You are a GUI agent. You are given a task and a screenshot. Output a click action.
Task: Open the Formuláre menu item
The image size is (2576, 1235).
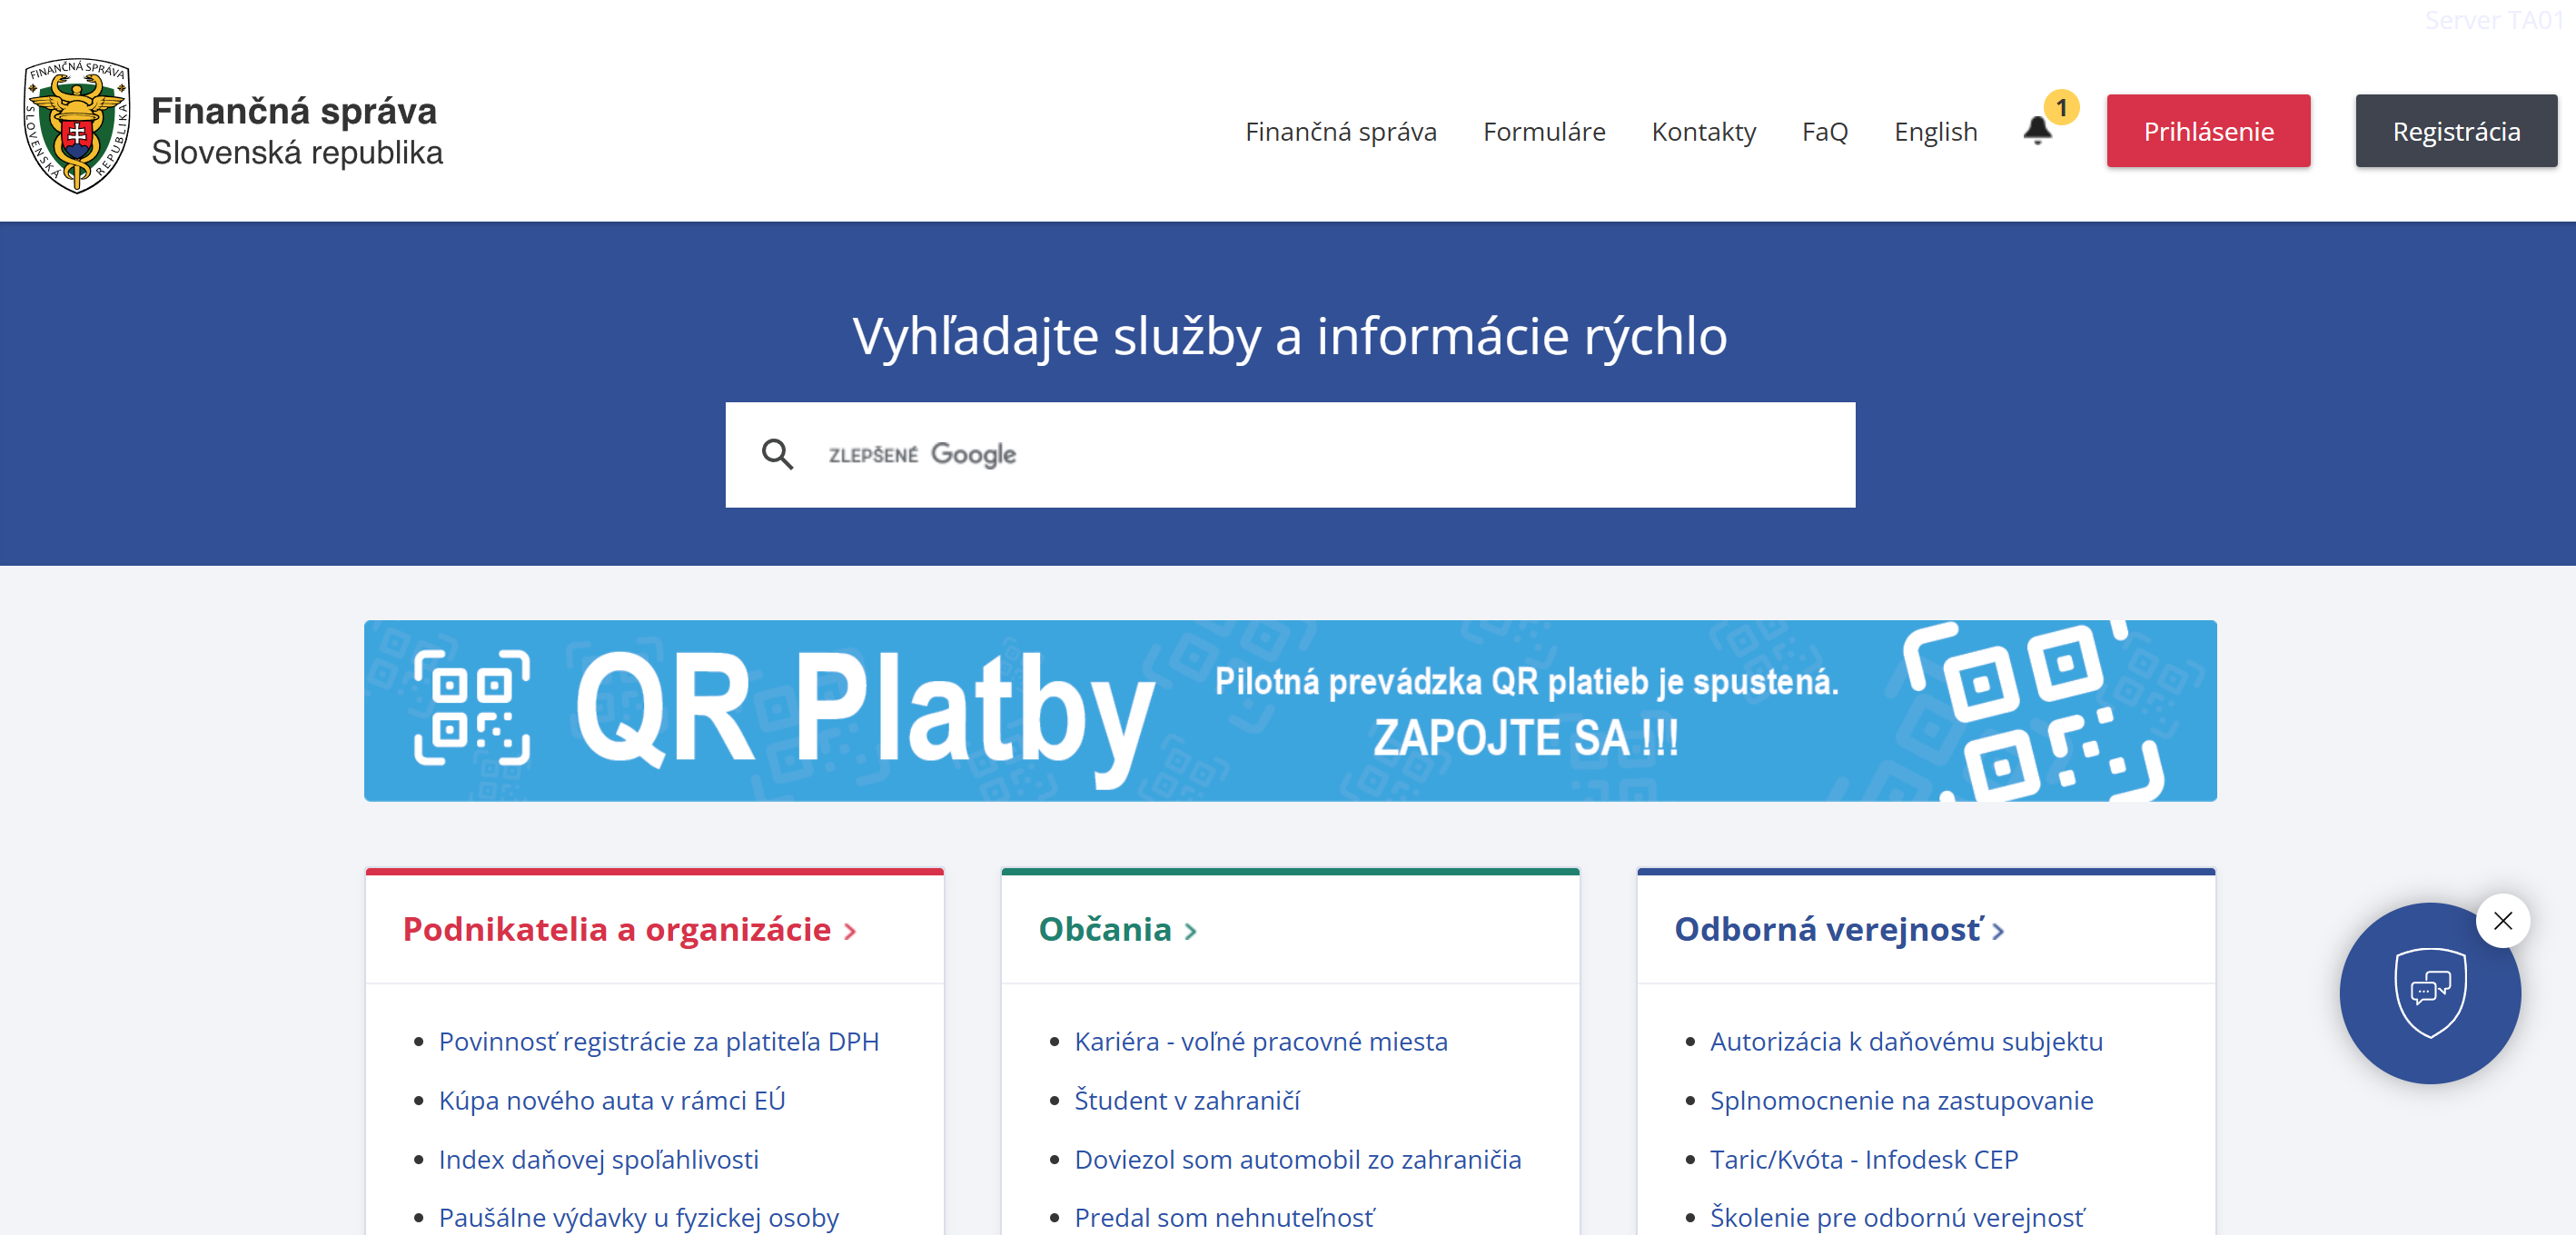[1543, 131]
